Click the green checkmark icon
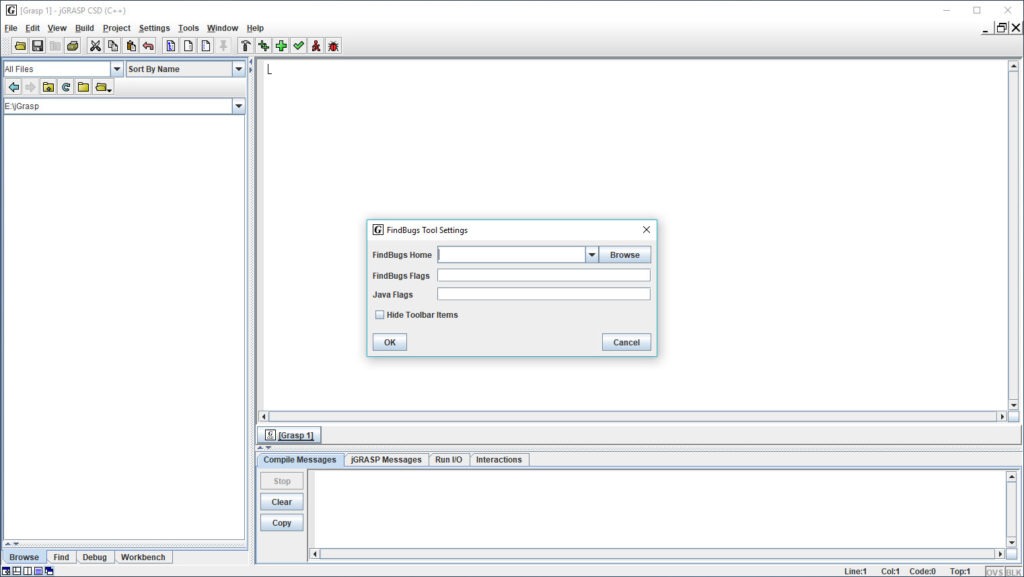 [298, 46]
